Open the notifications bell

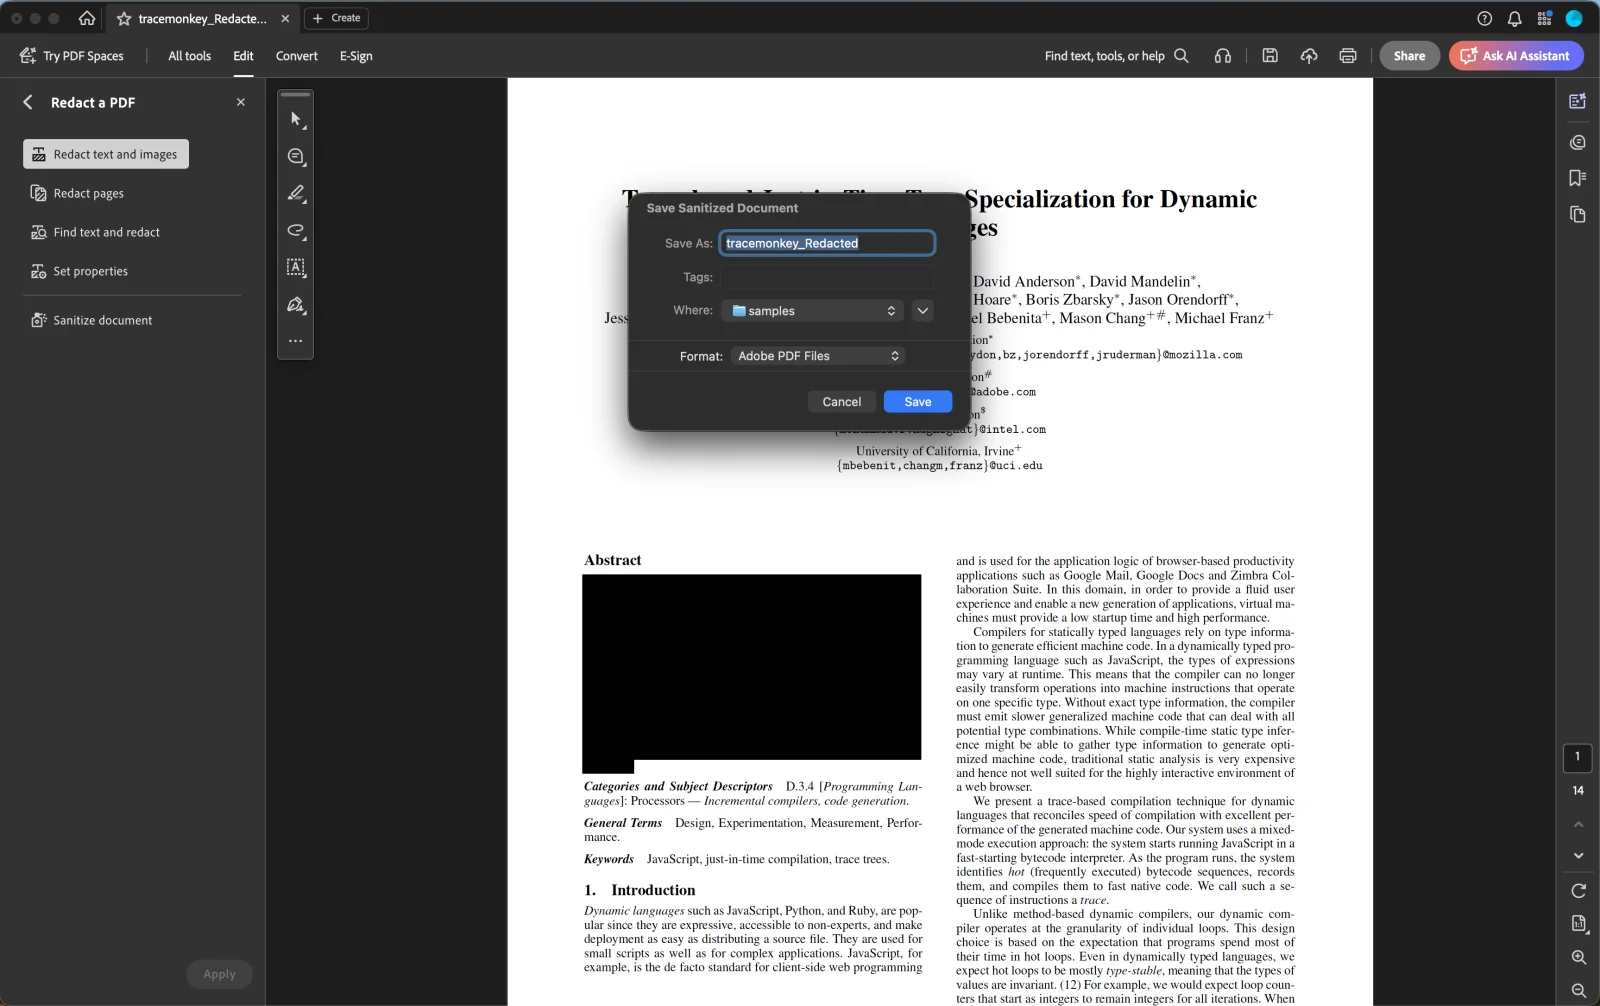click(1515, 18)
